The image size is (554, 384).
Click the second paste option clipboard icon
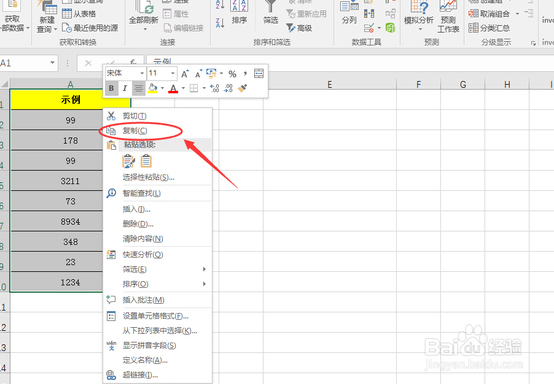click(x=146, y=161)
